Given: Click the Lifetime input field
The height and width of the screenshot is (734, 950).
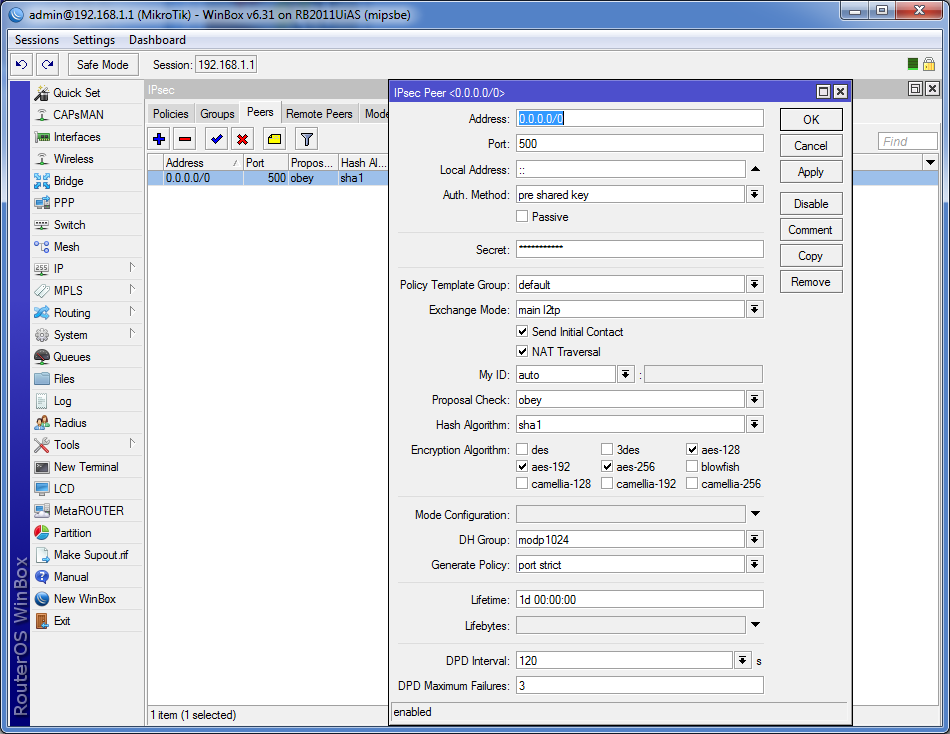Looking at the screenshot, I should tap(640, 599).
